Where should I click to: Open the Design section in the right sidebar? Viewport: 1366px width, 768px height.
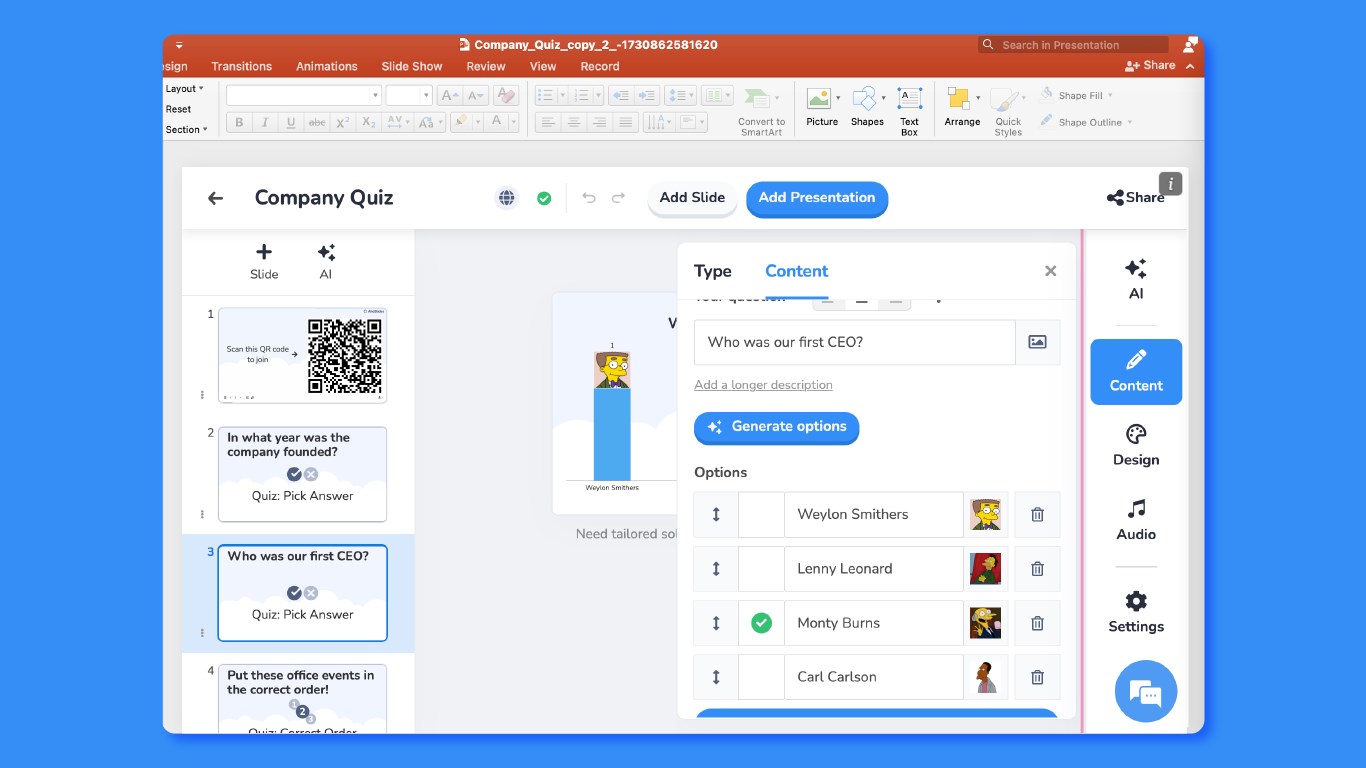click(1136, 446)
